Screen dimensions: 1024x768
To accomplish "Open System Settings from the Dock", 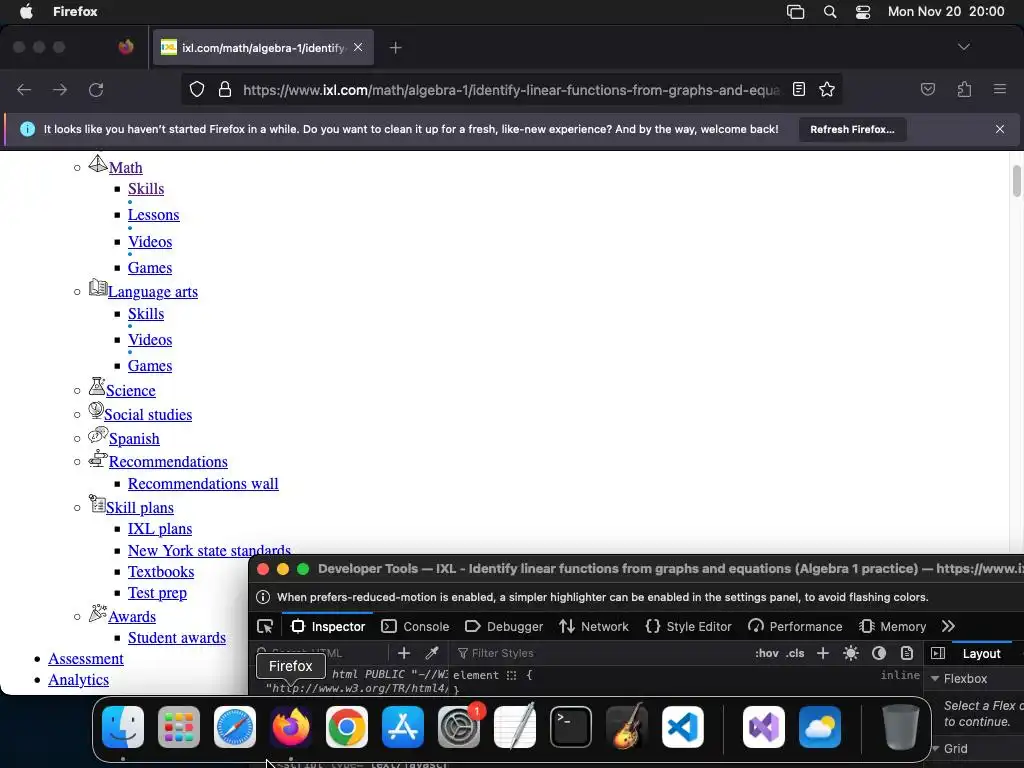I will click(458, 727).
